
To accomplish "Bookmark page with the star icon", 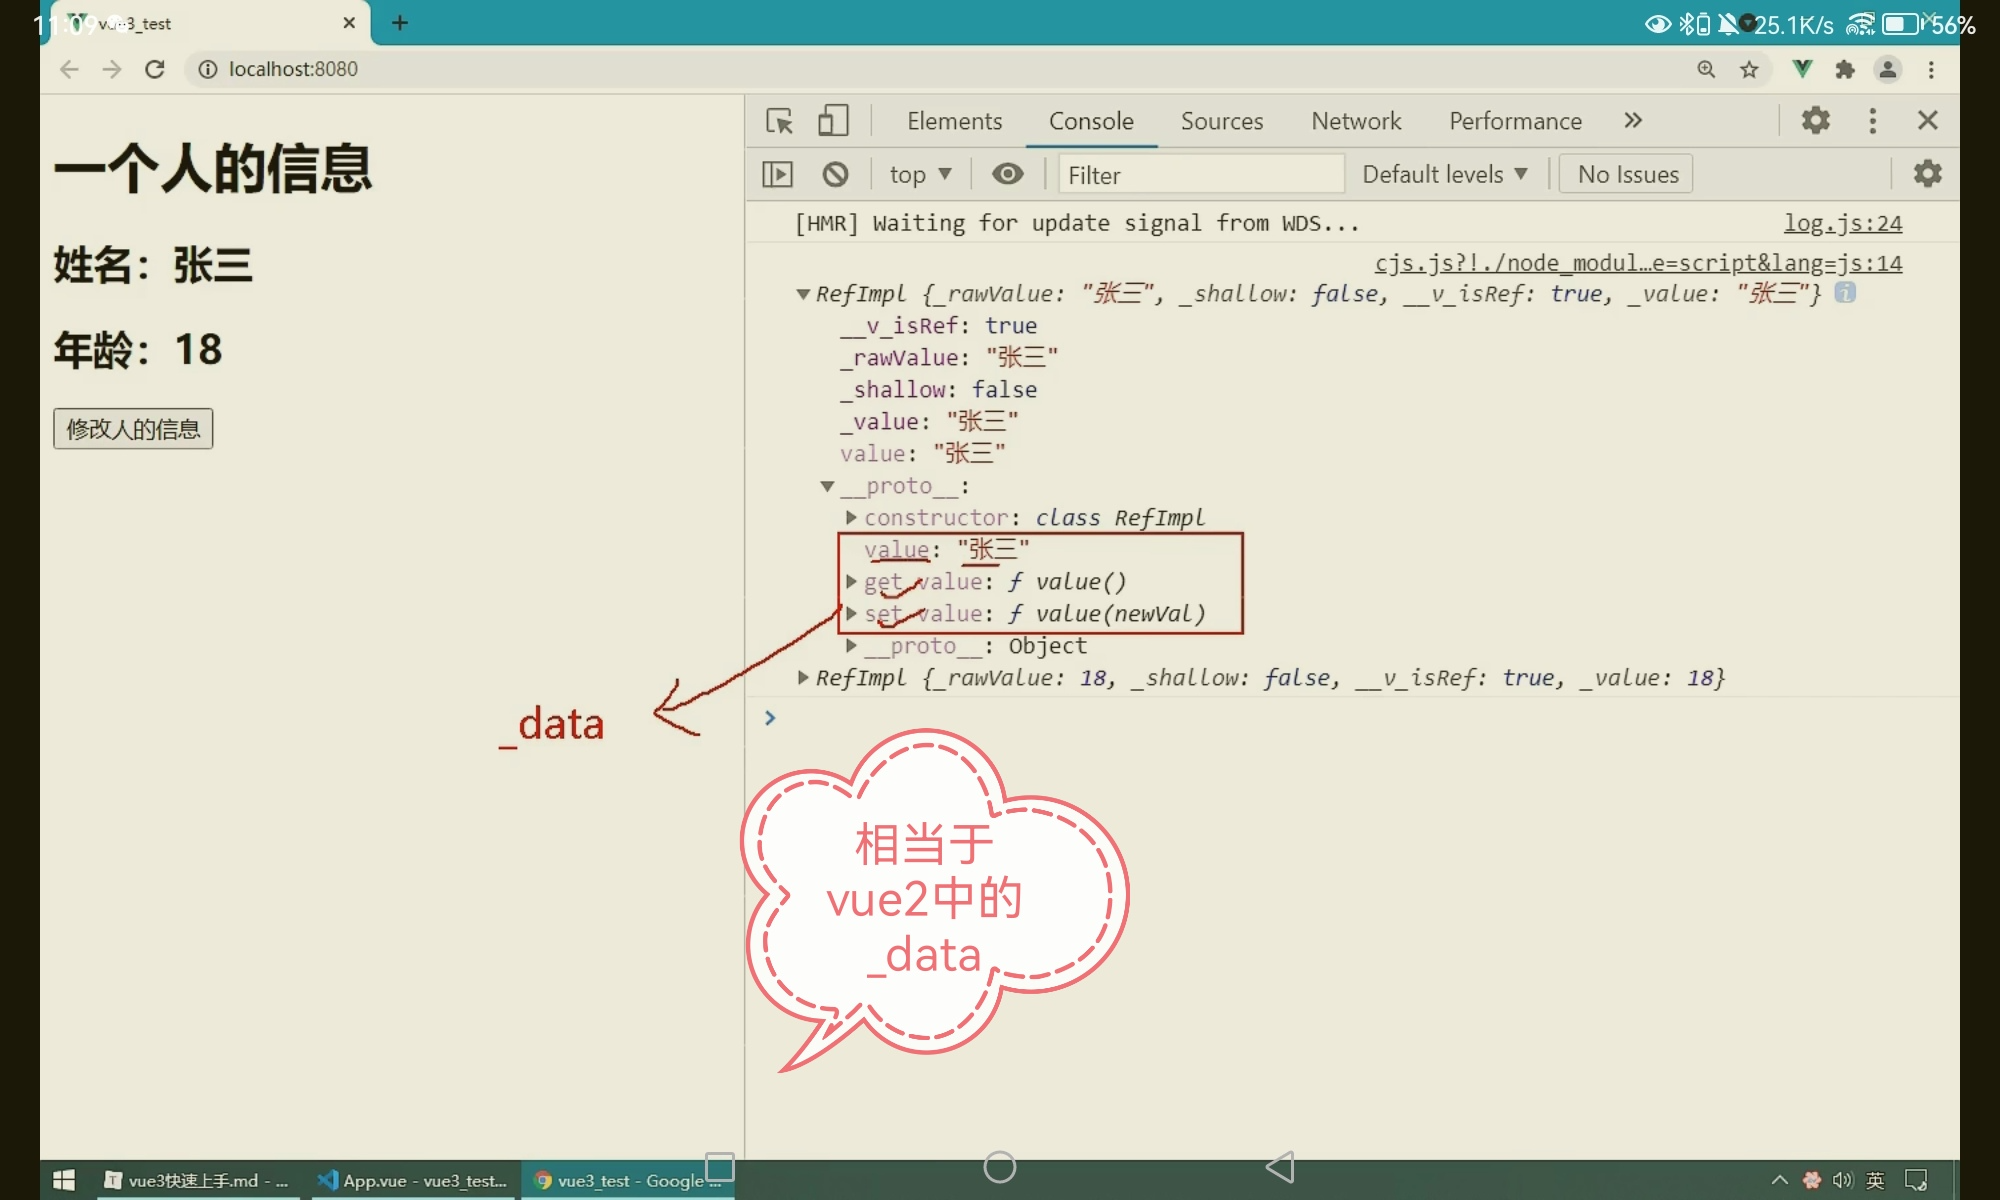I will pyautogui.click(x=1749, y=69).
